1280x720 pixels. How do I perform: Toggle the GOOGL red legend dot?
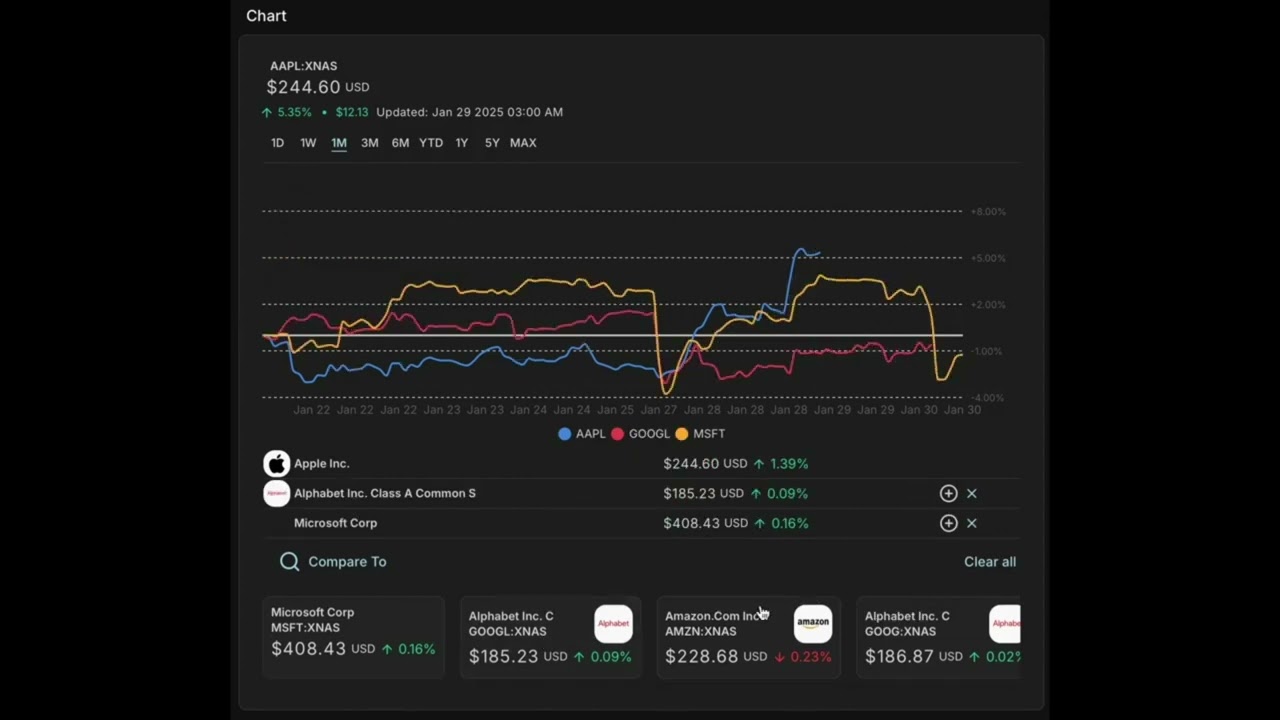point(618,434)
